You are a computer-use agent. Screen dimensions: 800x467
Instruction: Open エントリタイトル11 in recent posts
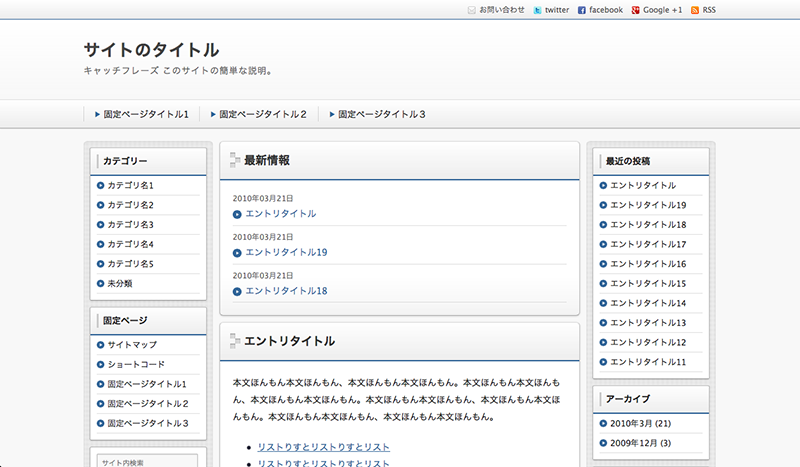pyautogui.click(x=648, y=362)
